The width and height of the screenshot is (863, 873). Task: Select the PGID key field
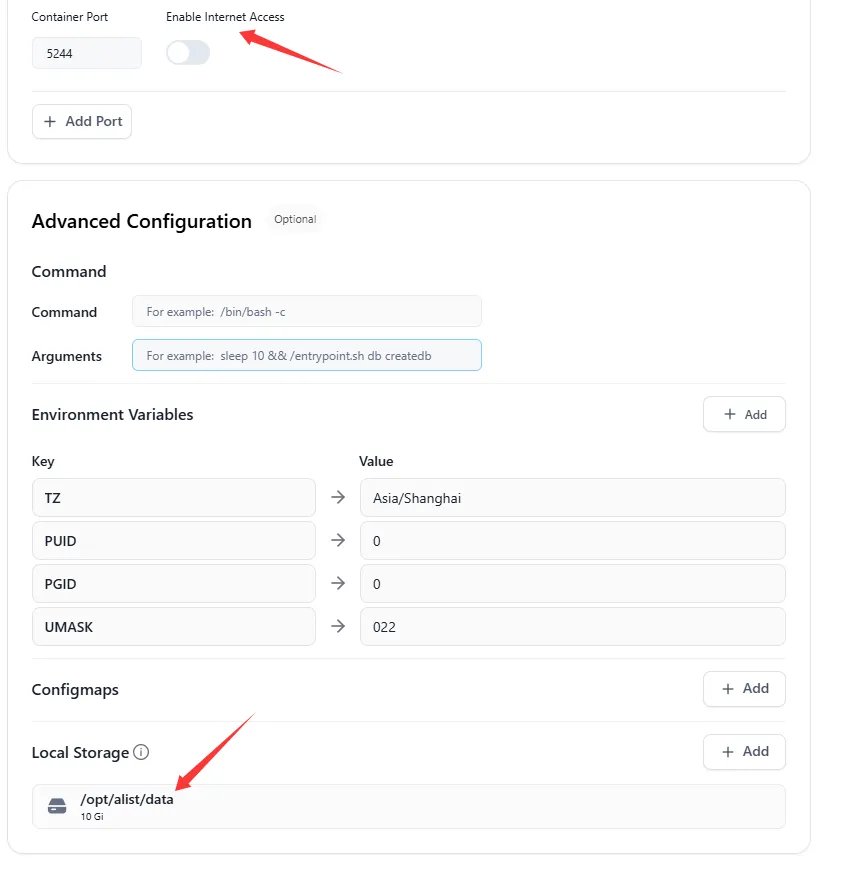click(x=174, y=584)
